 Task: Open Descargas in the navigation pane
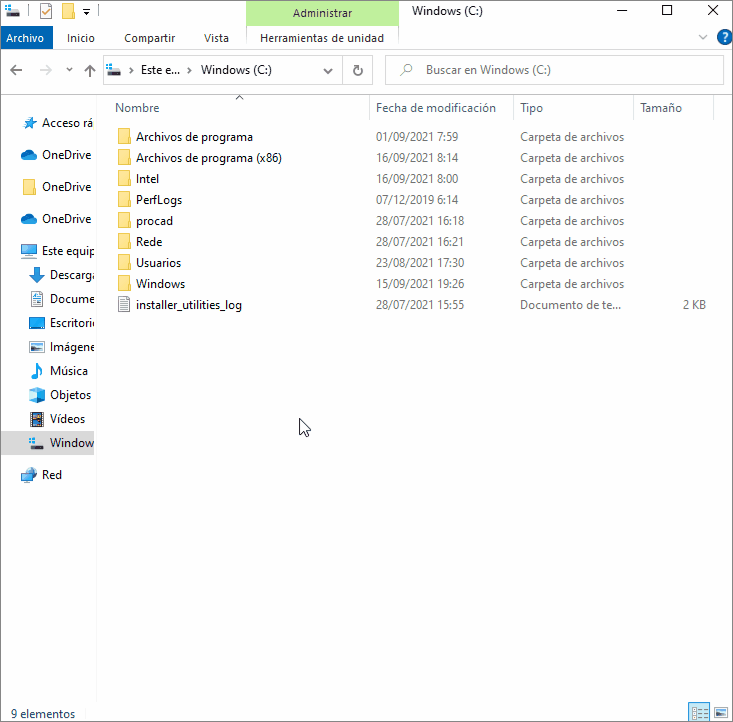[61, 275]
